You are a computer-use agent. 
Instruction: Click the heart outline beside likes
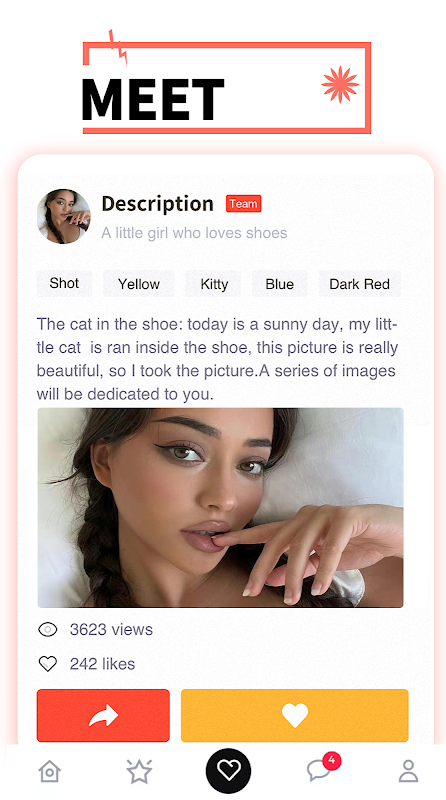48,664
